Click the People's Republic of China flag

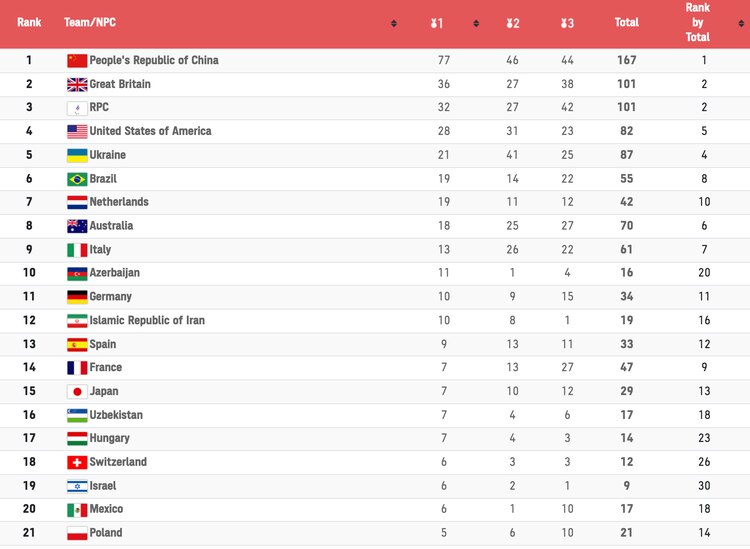pos(77,61)
